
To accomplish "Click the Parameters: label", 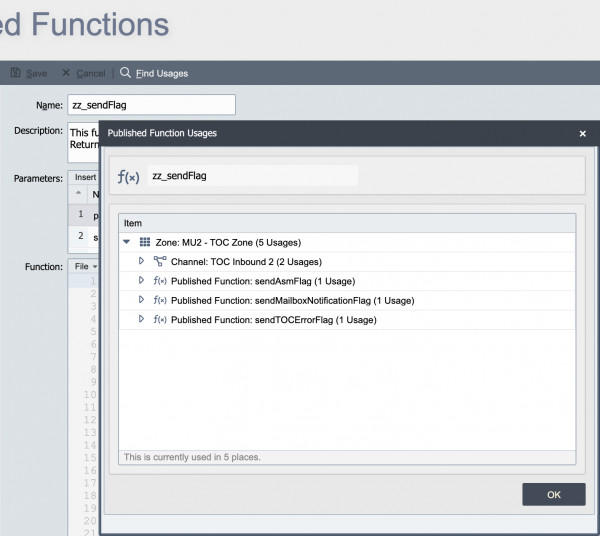I will pos(38,179).
